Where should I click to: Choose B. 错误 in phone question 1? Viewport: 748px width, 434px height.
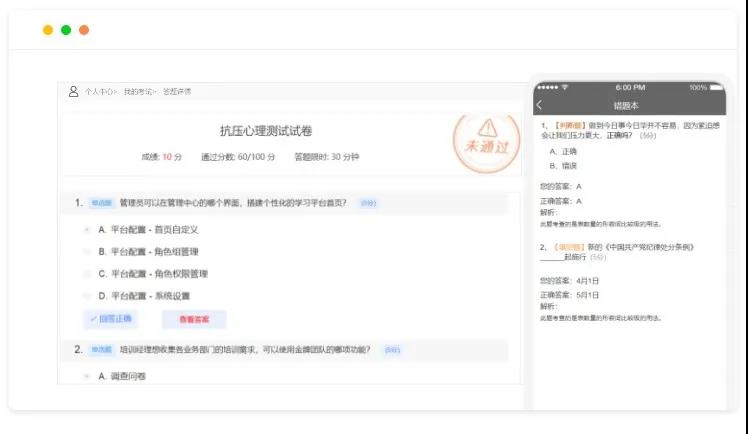(x=563, y=166)
